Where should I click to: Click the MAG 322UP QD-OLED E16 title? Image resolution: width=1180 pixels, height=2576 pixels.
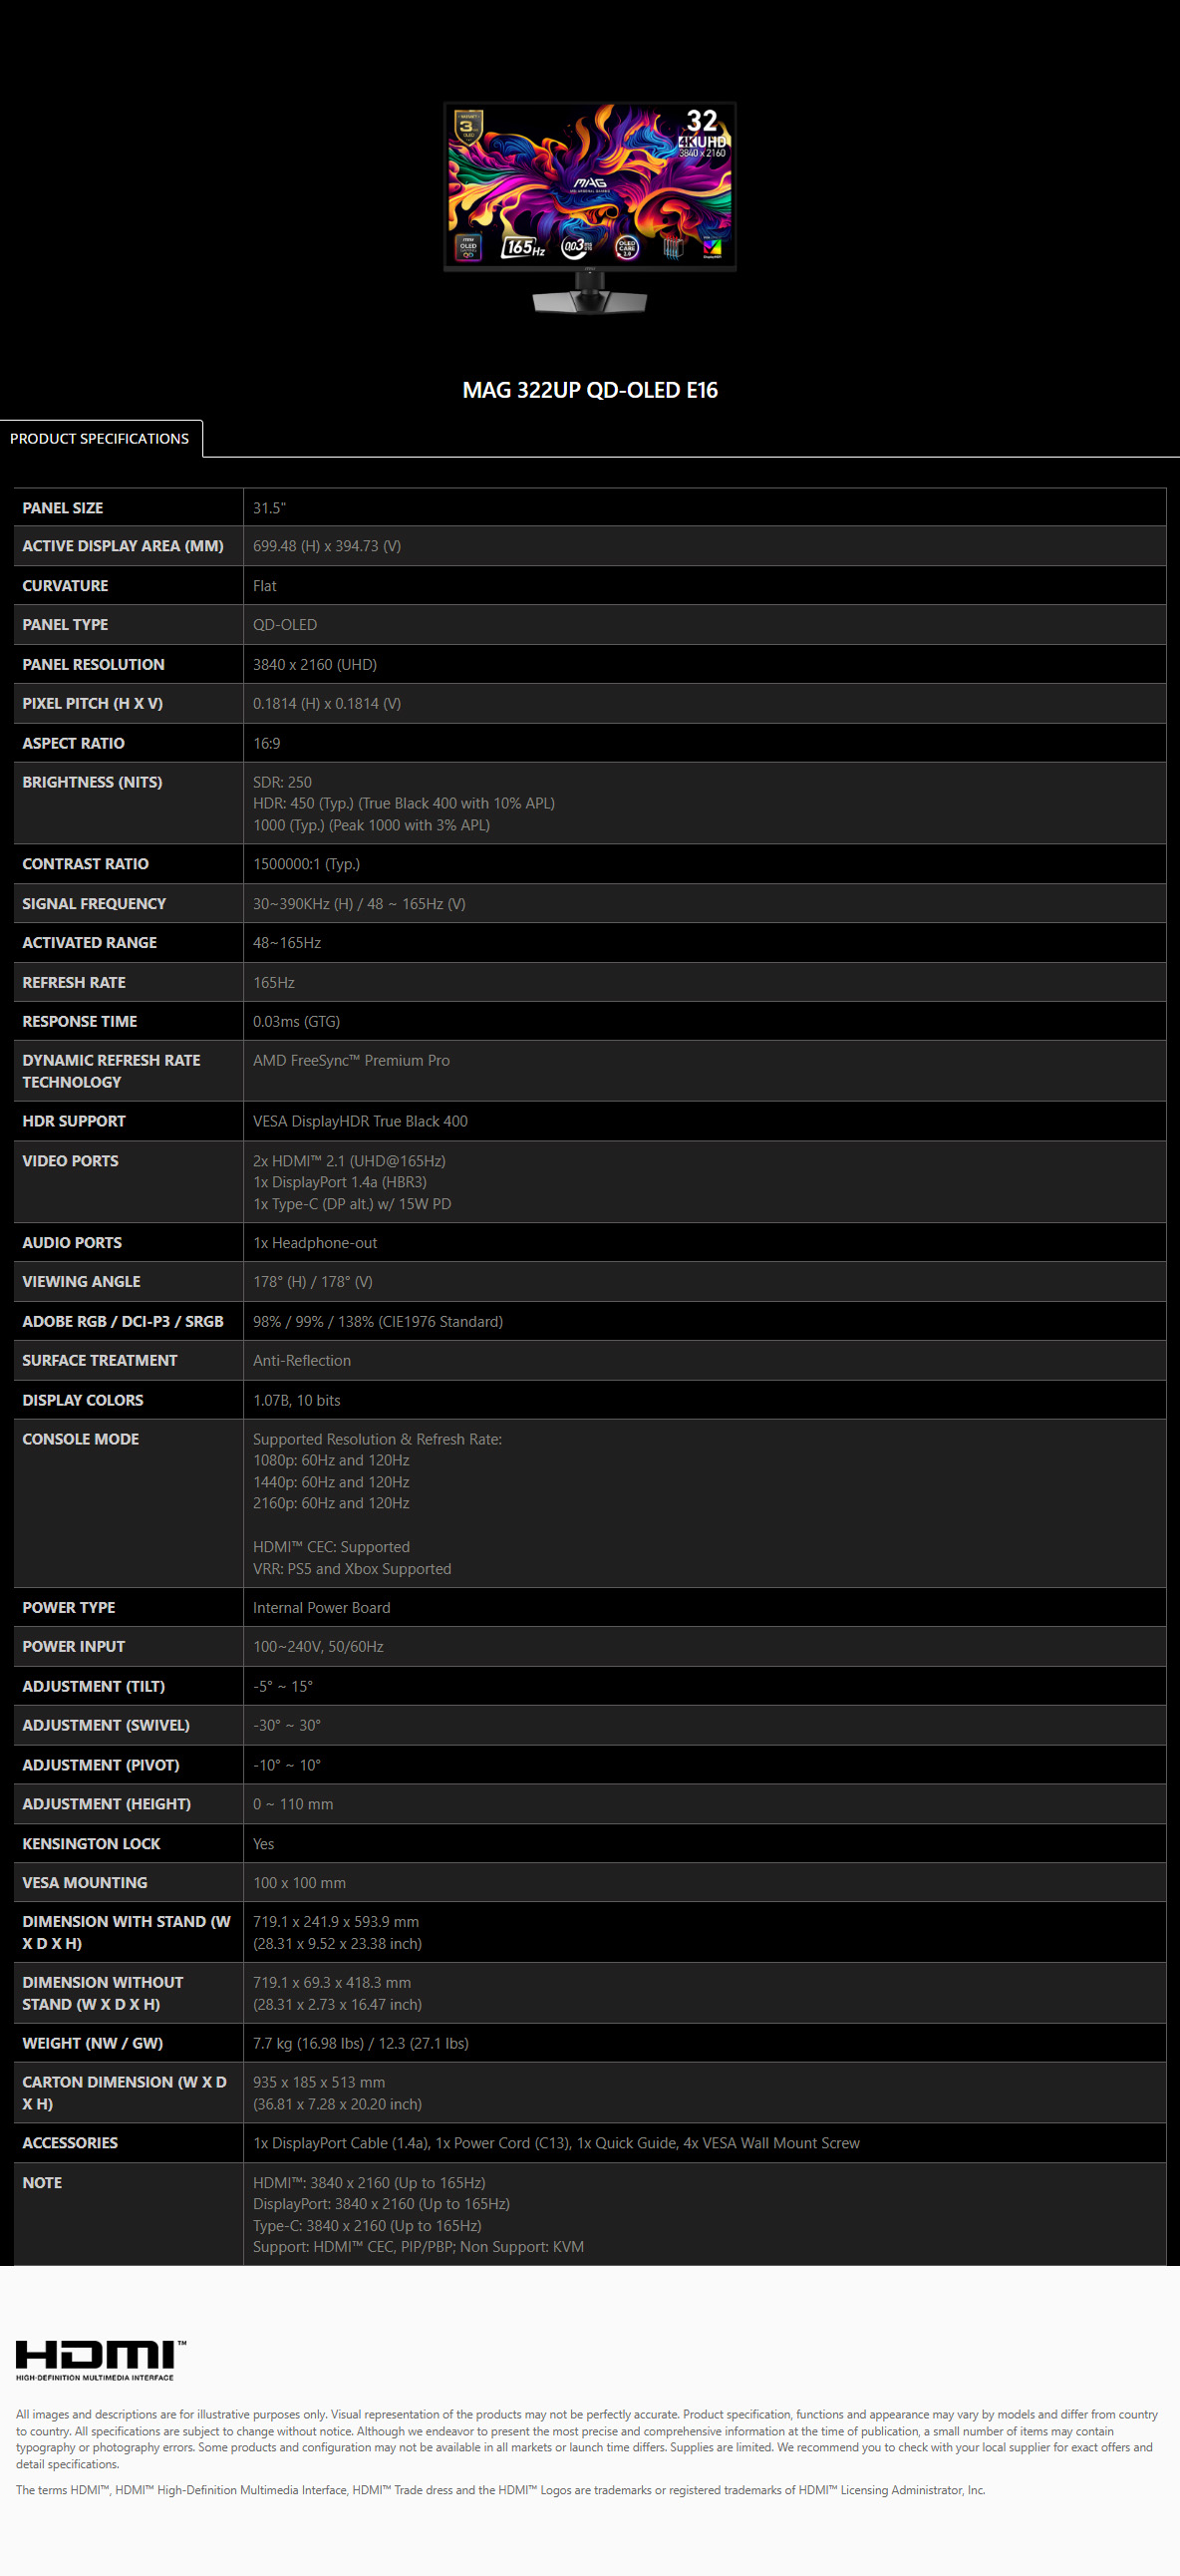pyautogui.click(x=590, y=390)
